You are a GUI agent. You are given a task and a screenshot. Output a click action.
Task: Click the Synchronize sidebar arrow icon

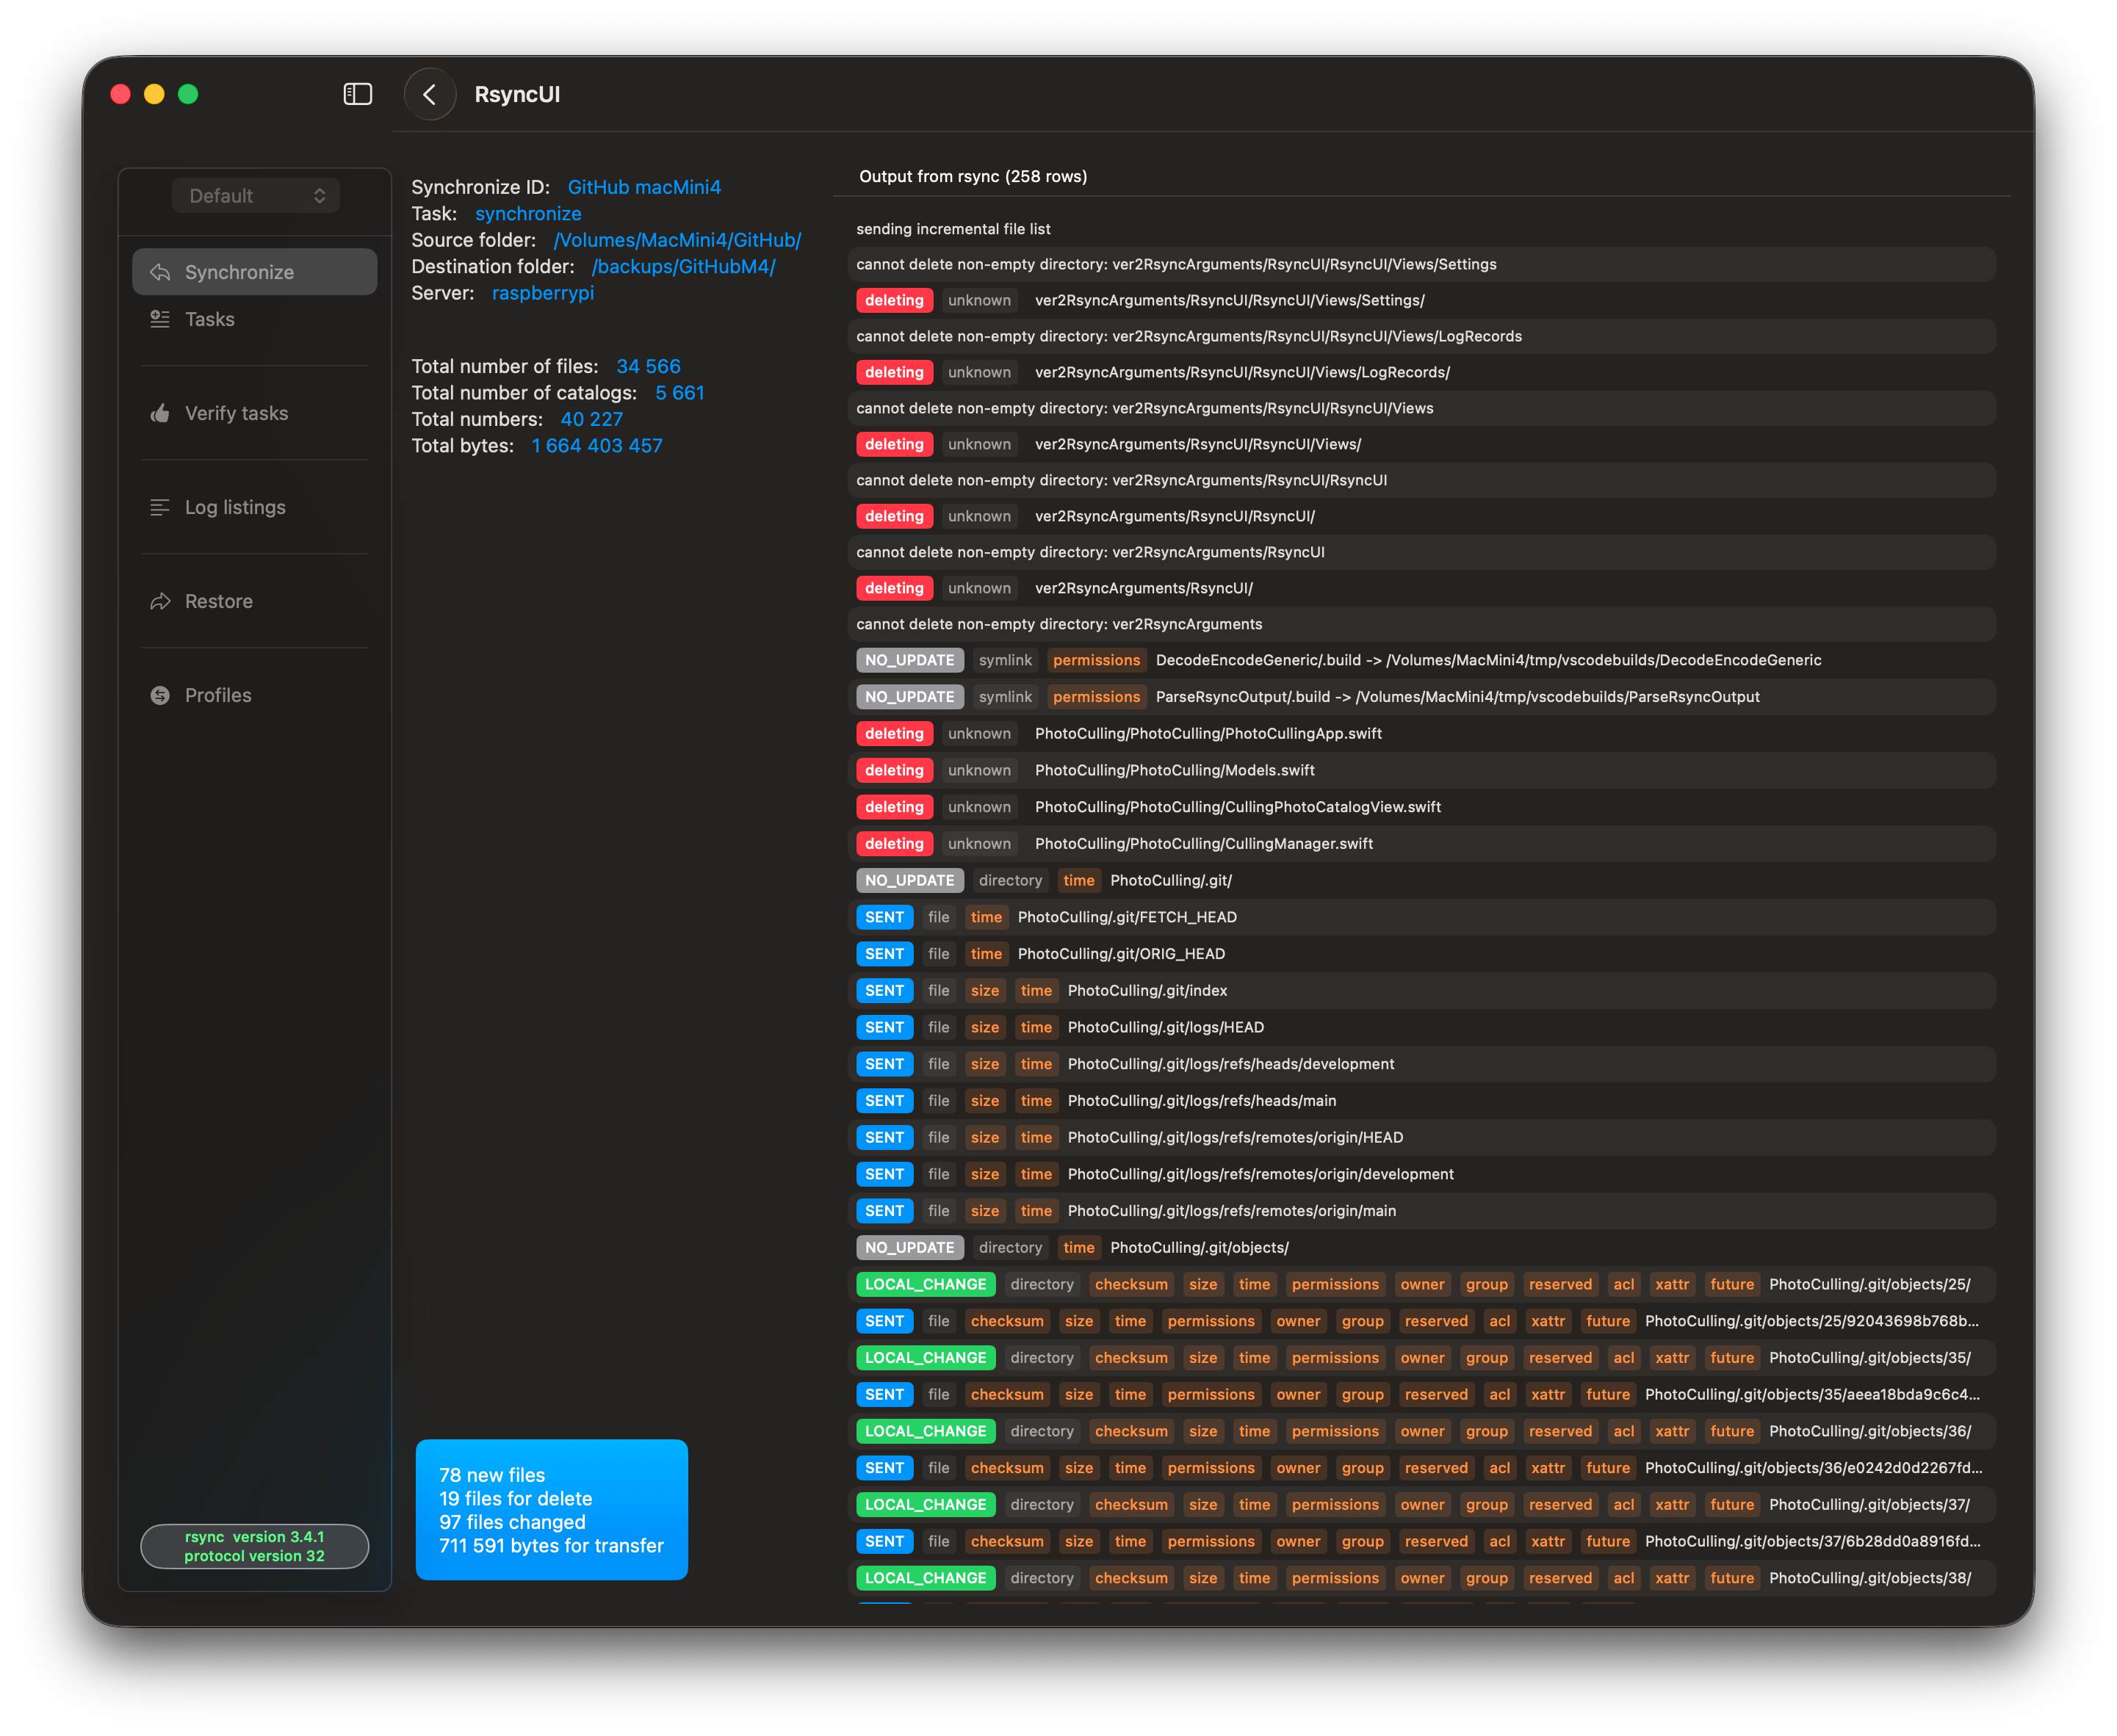coord(160,272)
